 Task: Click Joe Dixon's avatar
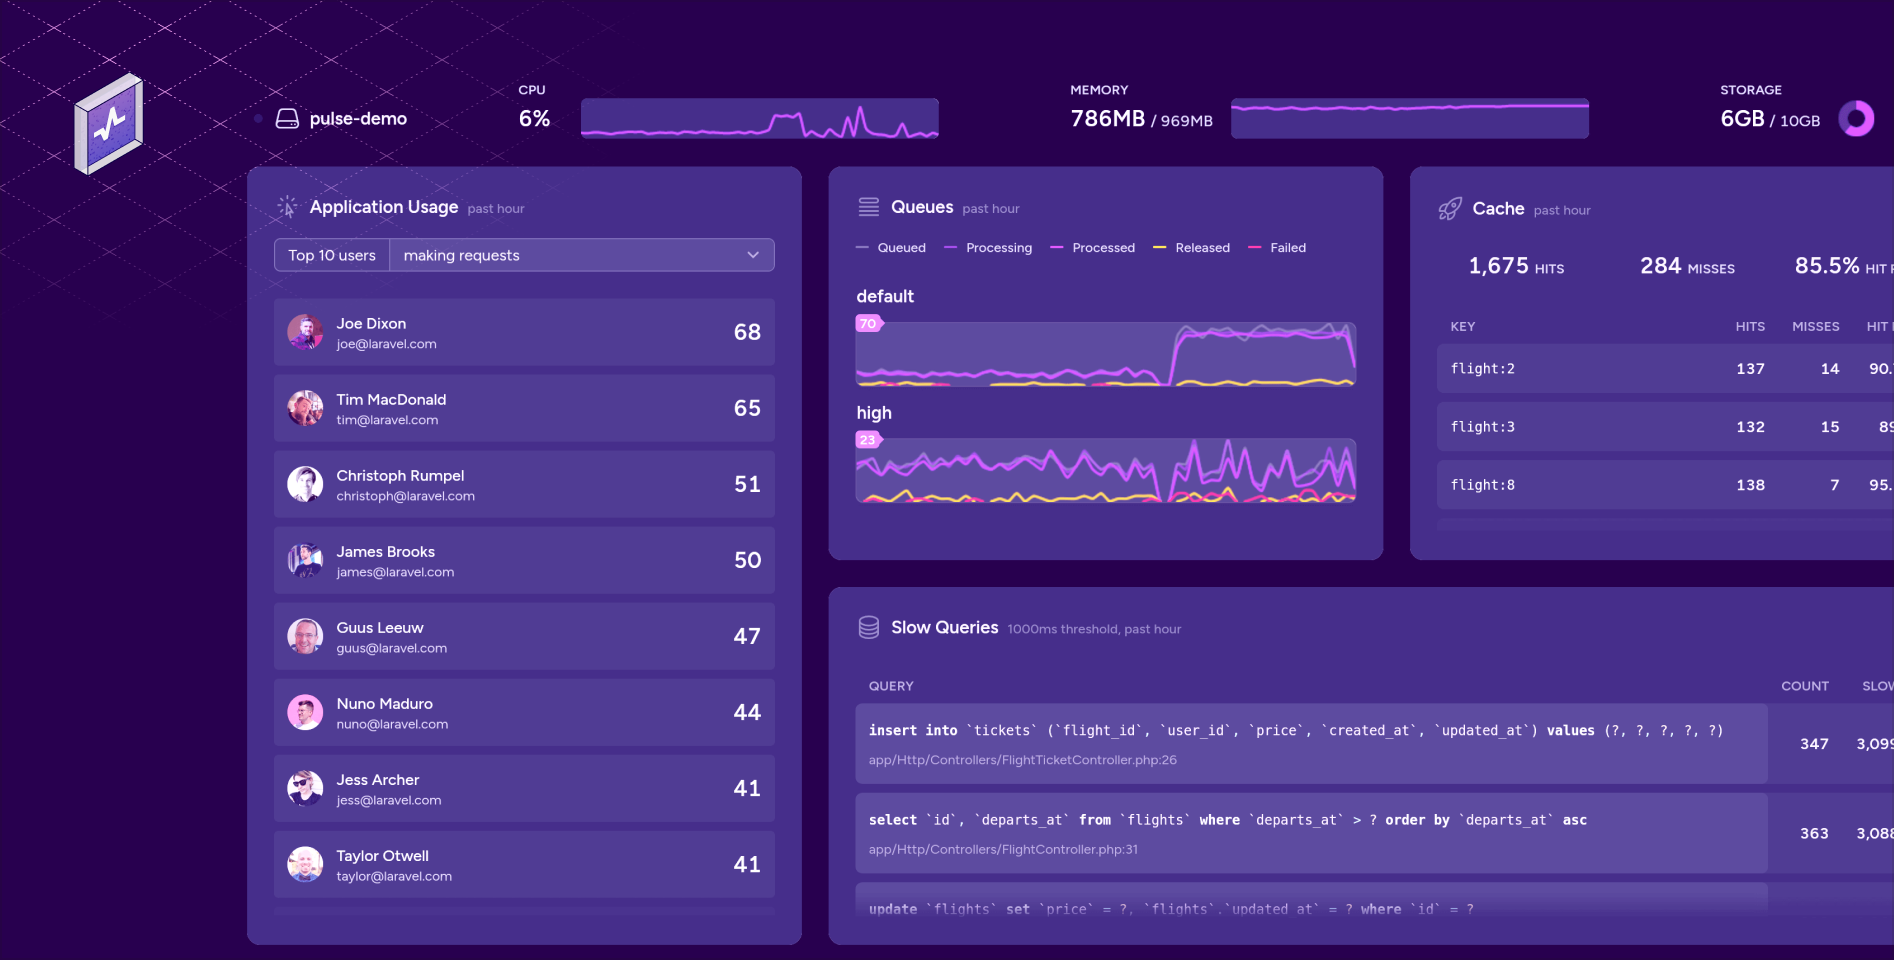(305, 332)
